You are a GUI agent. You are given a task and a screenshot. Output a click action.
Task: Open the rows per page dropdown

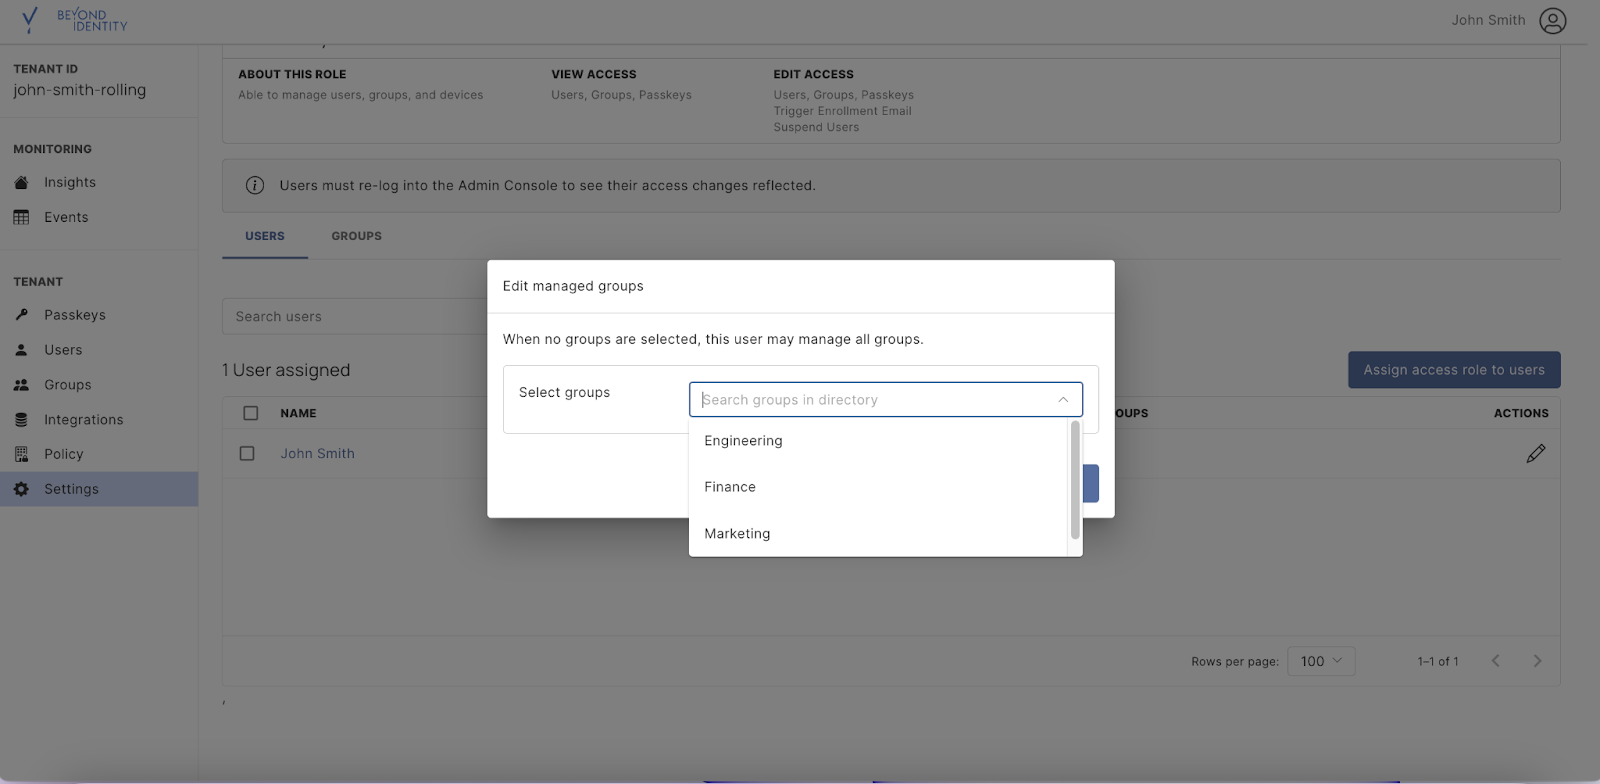pyautogui.click(x=1321, y=661)
